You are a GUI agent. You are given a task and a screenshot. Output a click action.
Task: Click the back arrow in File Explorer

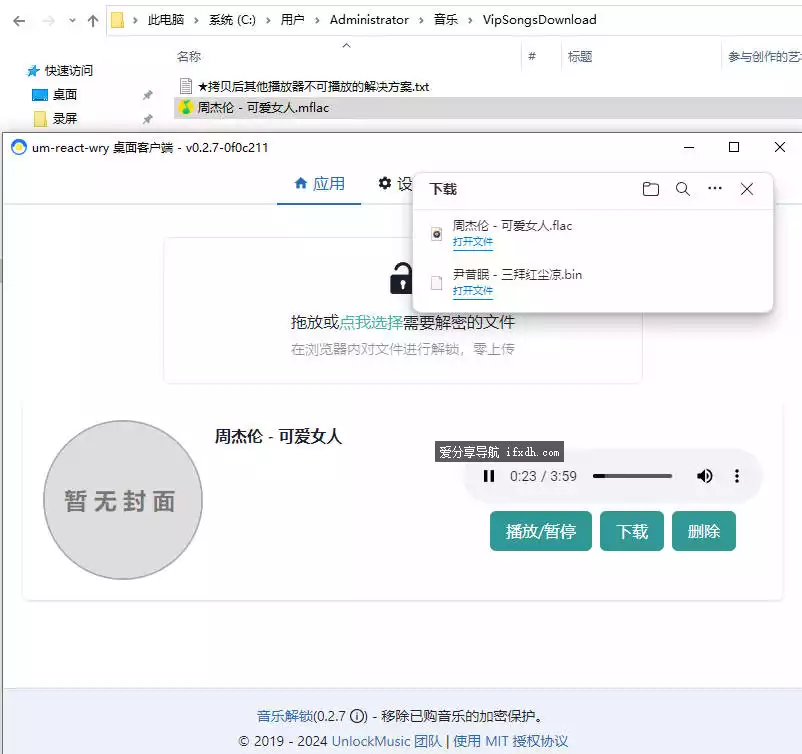(x=17, y=19)
